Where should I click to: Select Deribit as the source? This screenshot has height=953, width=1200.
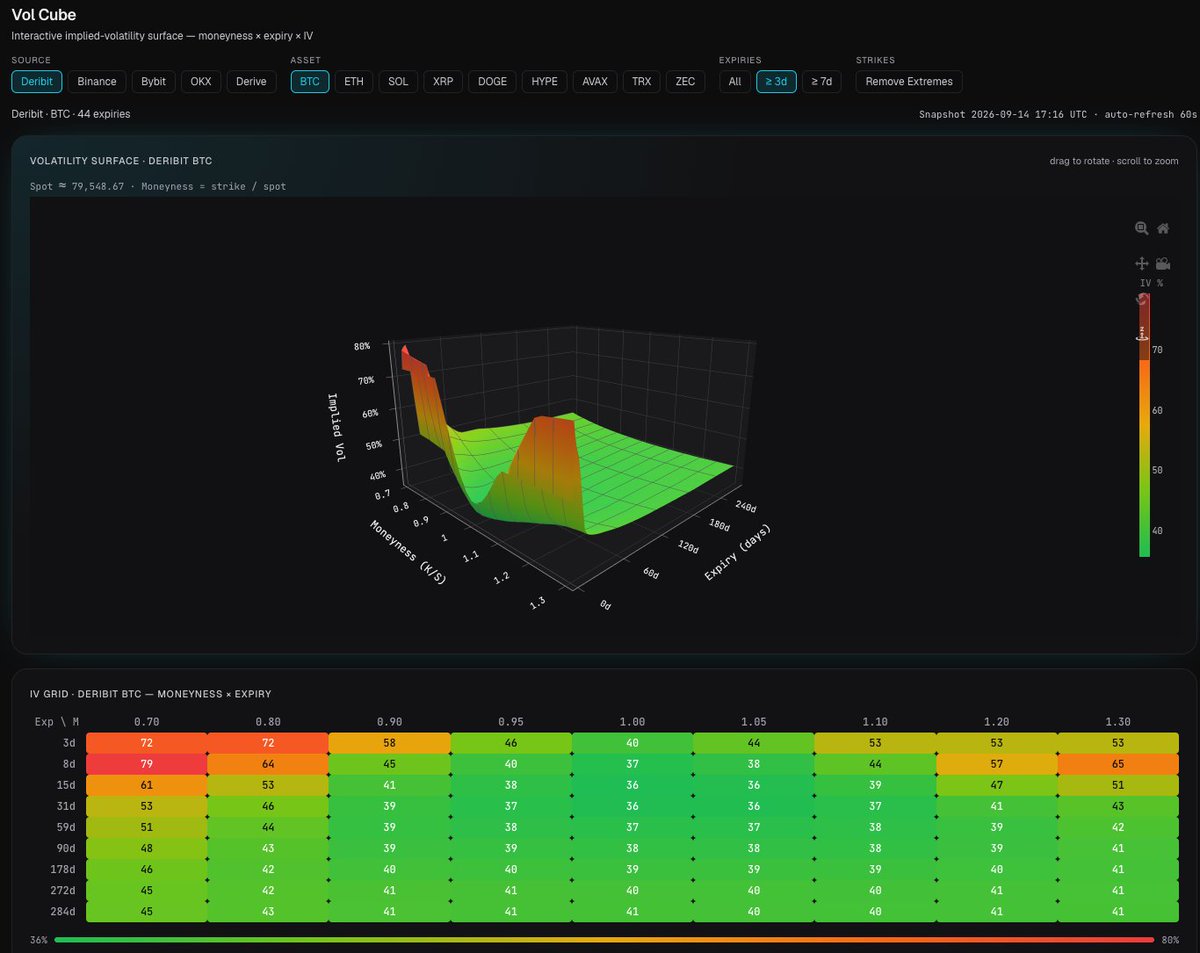(x=37, y=81)
